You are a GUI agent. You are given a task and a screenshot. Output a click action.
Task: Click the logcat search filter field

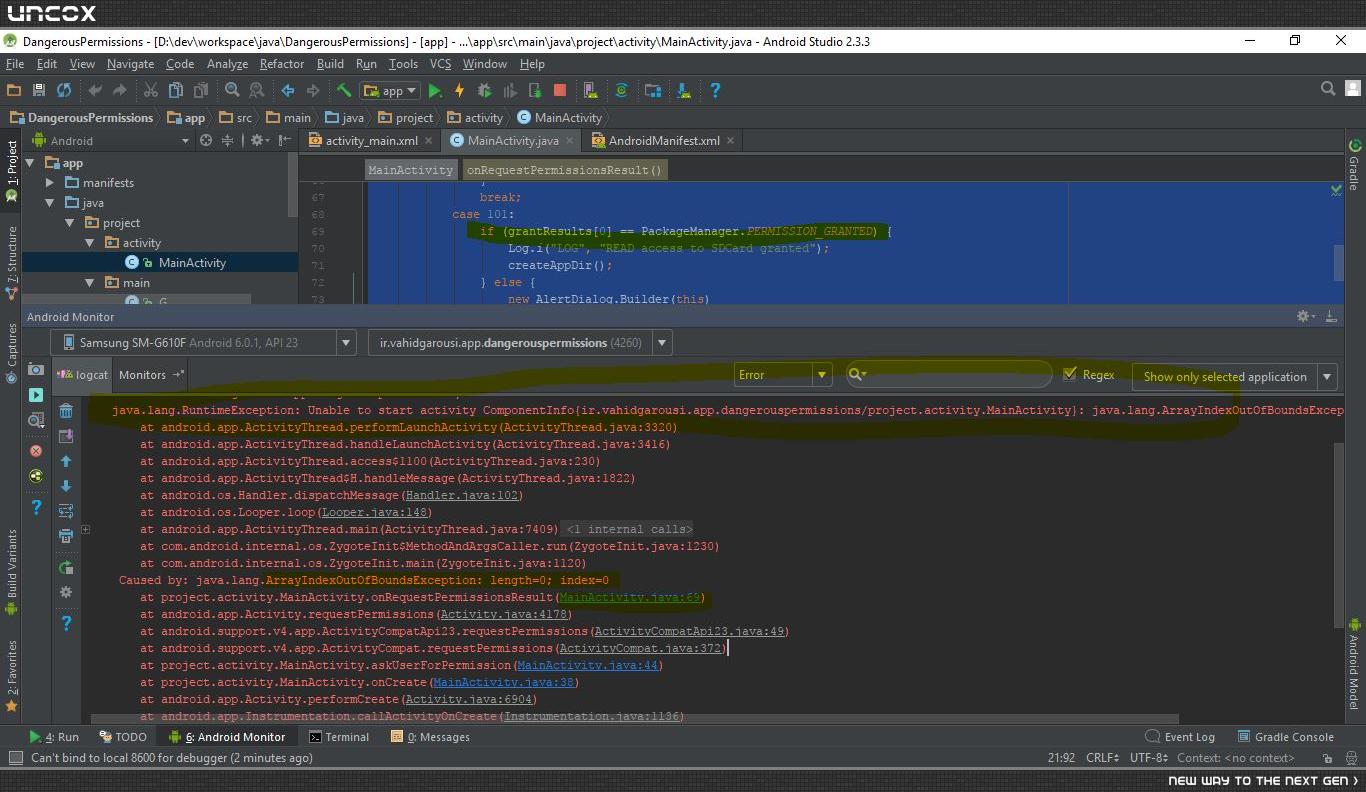point(947,374)
